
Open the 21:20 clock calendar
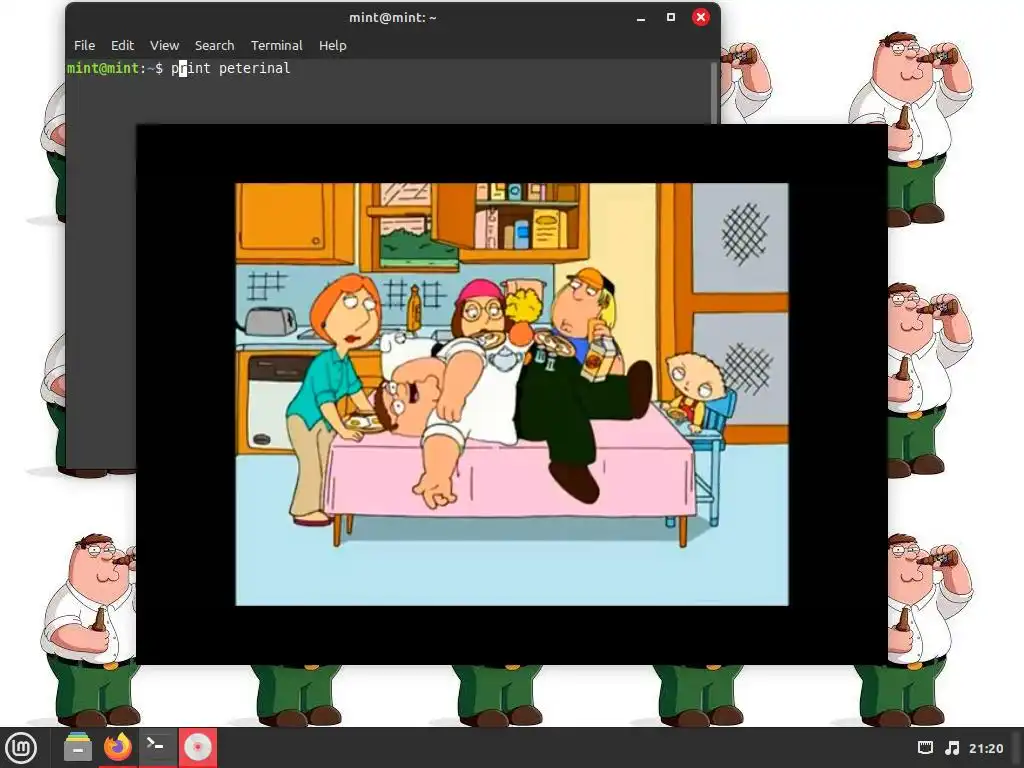(985, 748)
